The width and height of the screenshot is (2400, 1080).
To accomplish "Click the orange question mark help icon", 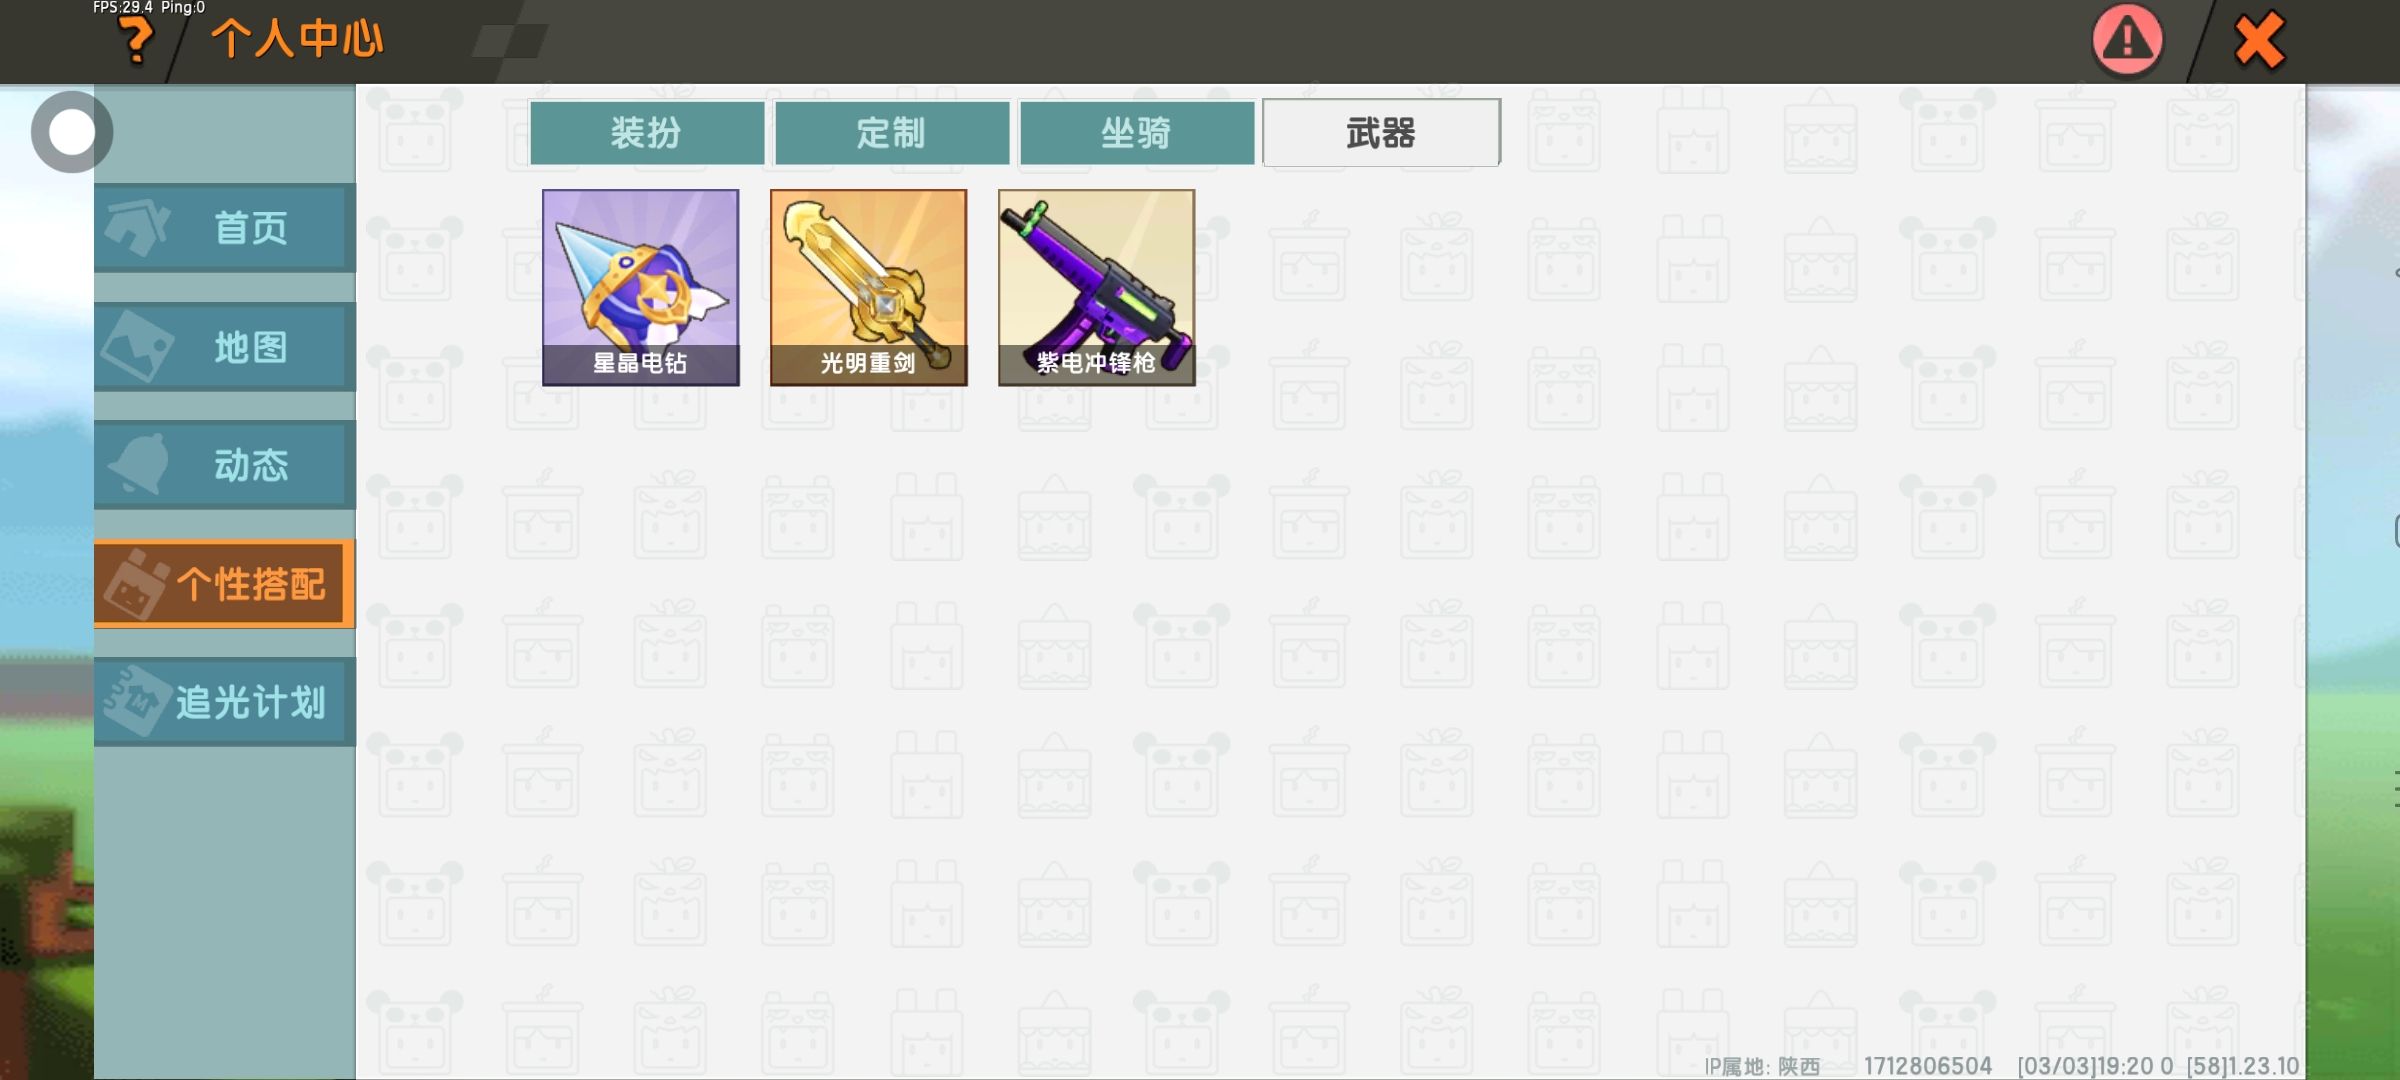I will [x=135, y=41].
